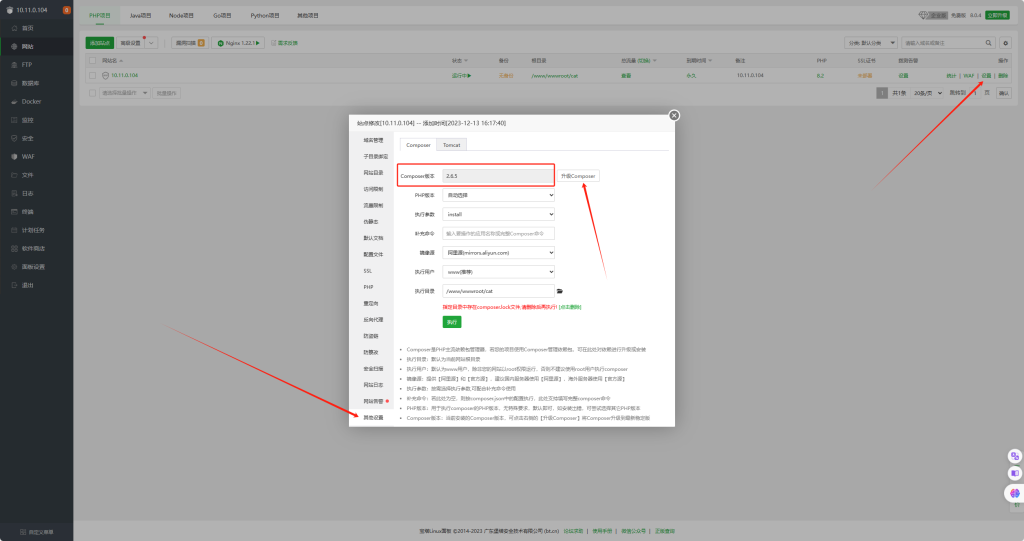The height and width of the screenshot is (541, 1024).
Task: Click the green 立即升级 button
Action: (x=997, y=15)
